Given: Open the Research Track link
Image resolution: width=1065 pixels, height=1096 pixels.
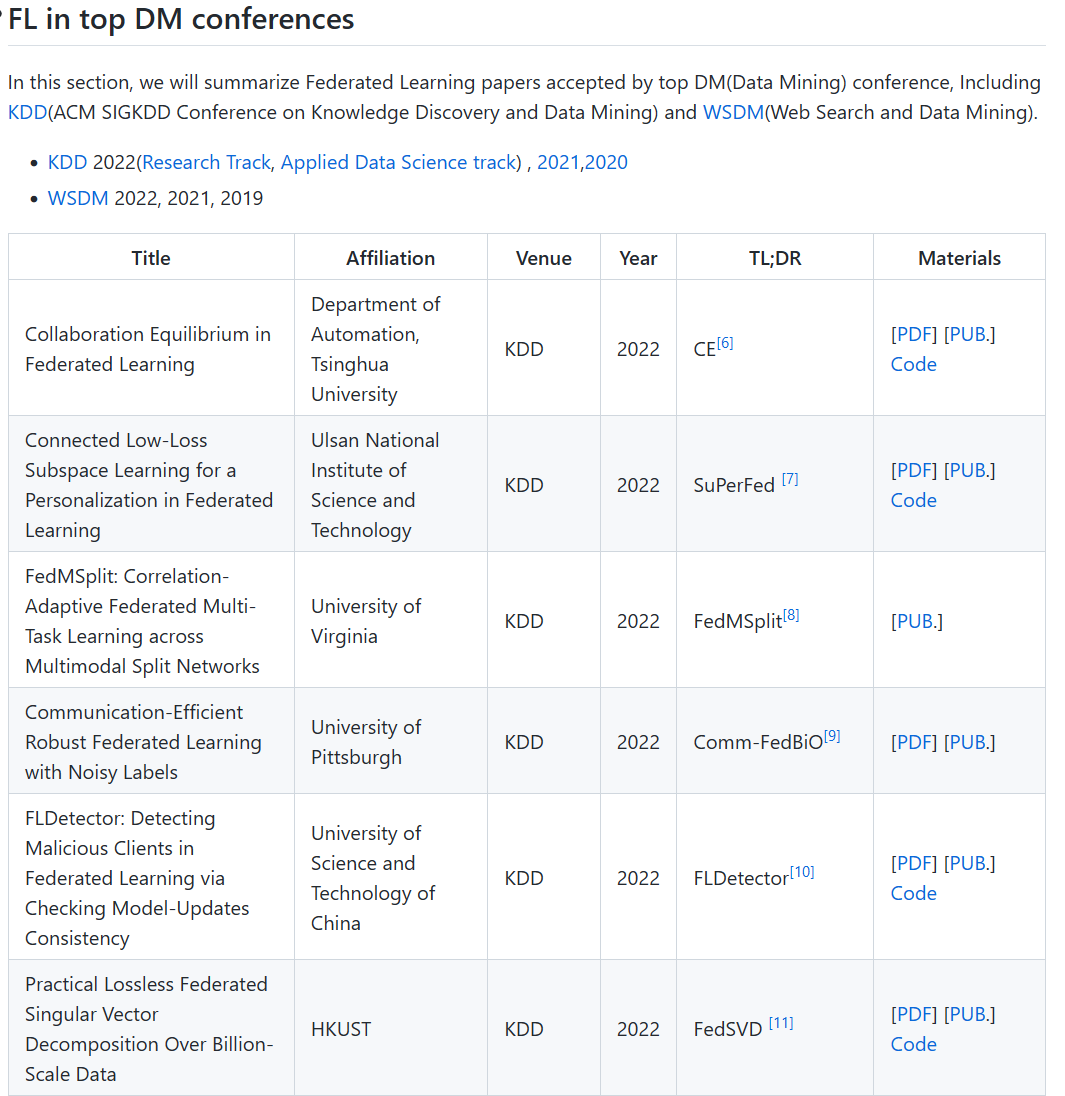Looking at the screenshot, I should [x=206, y=162].
